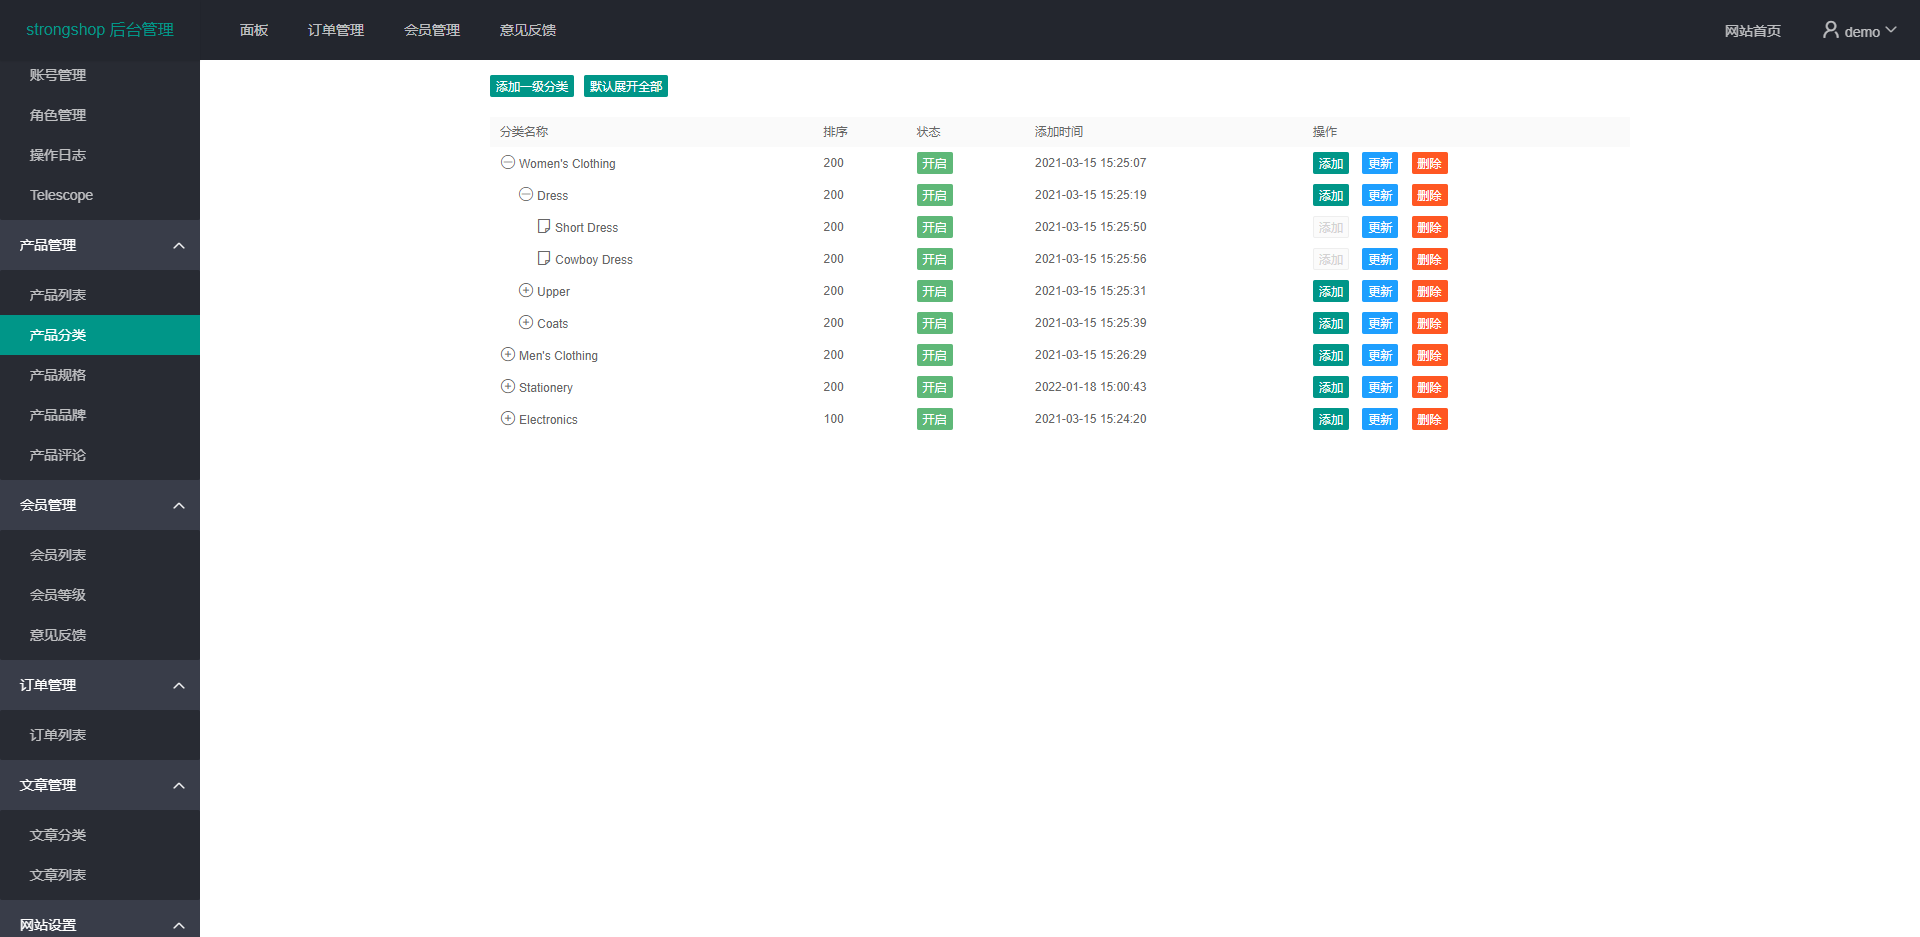Screen dimensions: 1920x937
Task: Expand the Stationery category
Action: (508, 386)
